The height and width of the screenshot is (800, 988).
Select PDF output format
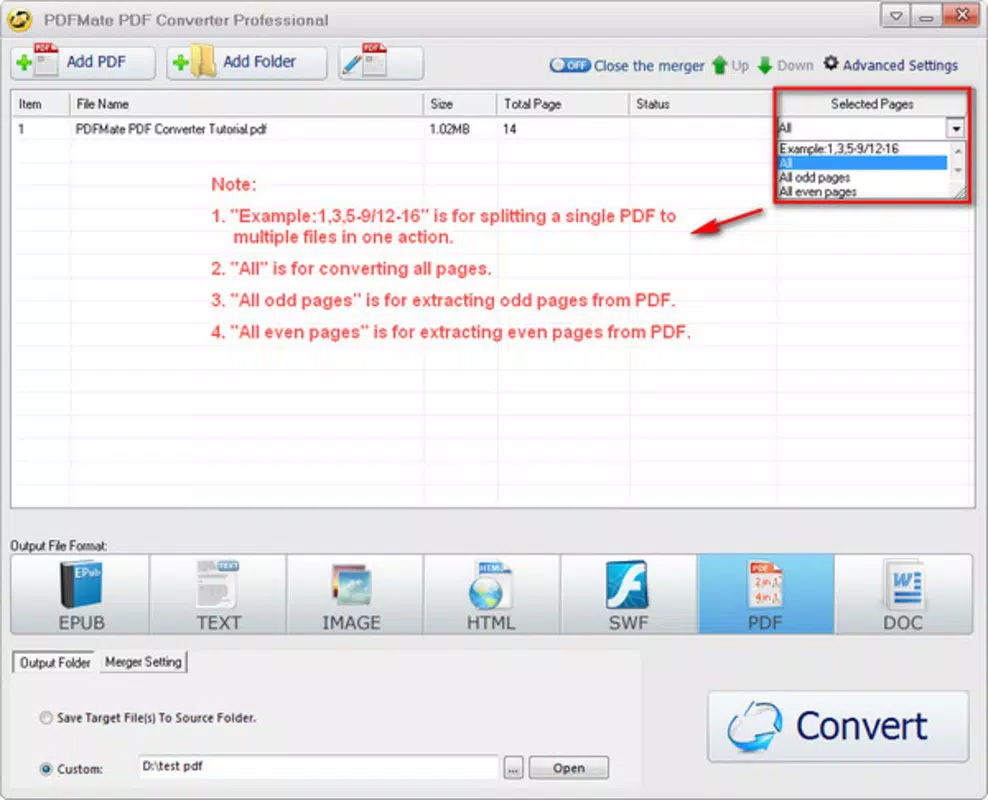766,594
